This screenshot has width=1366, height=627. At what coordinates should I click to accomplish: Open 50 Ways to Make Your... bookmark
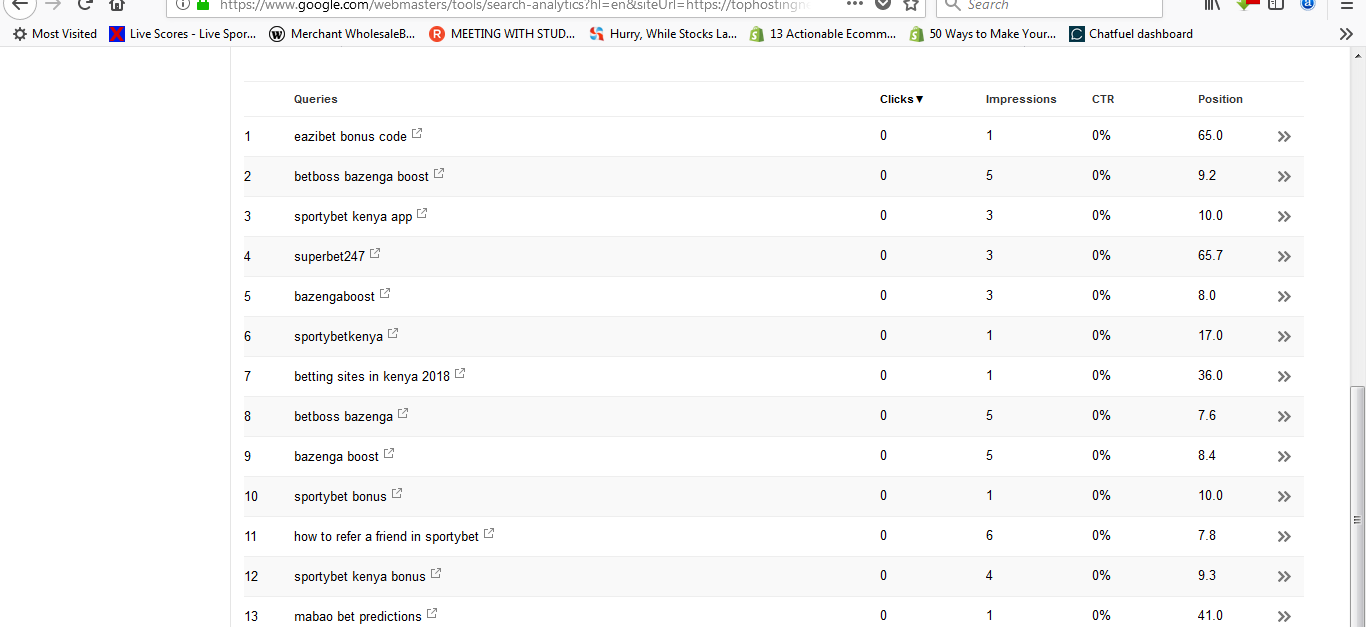coord(983,34)
